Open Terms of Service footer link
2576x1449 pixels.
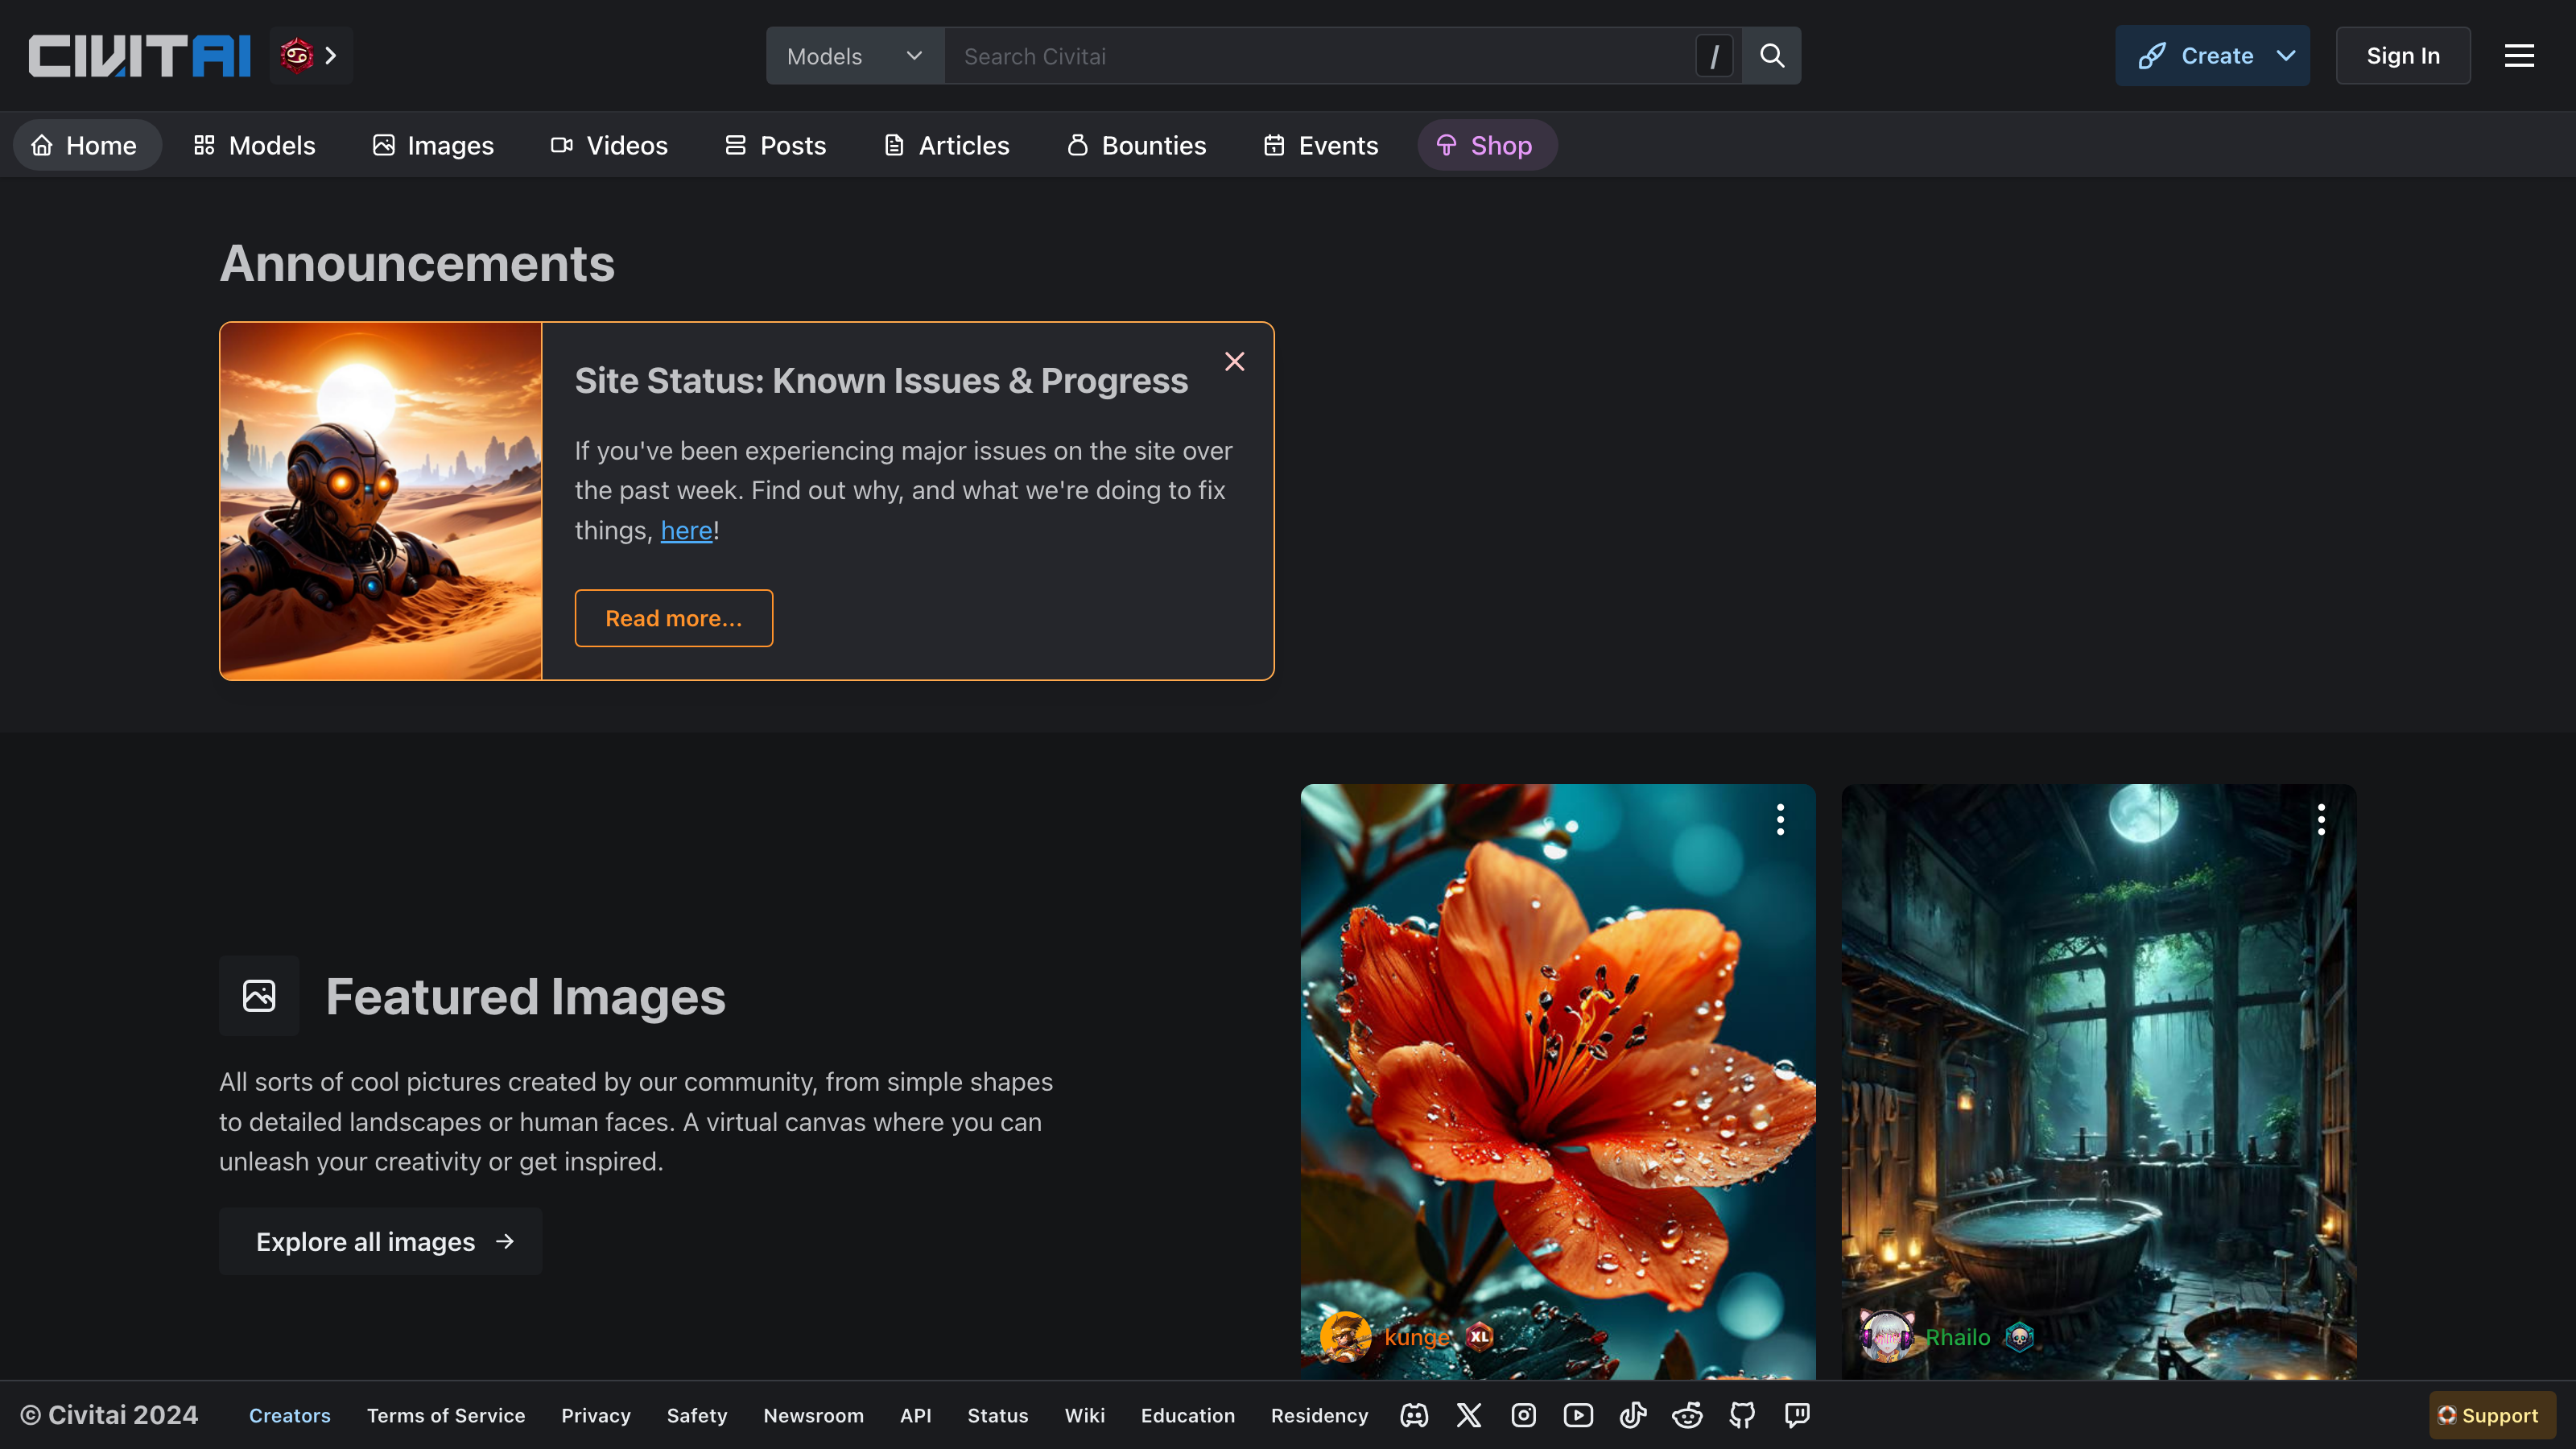coord(446,1415)
